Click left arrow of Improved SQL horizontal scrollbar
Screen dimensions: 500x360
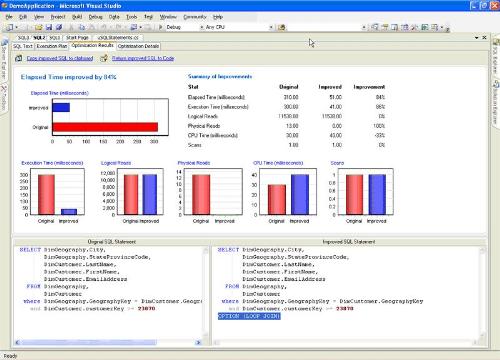pyautogui.click(x=217, y=342)
